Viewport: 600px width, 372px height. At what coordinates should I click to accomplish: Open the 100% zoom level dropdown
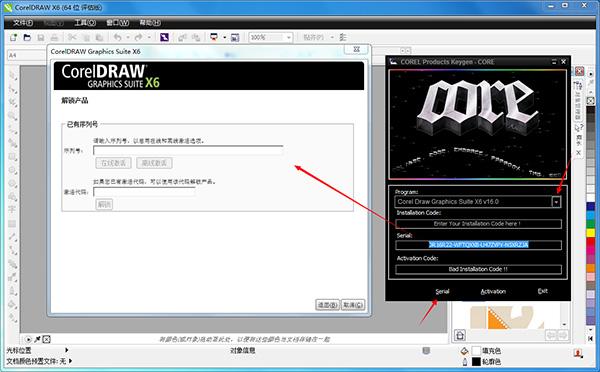point(289,38)
